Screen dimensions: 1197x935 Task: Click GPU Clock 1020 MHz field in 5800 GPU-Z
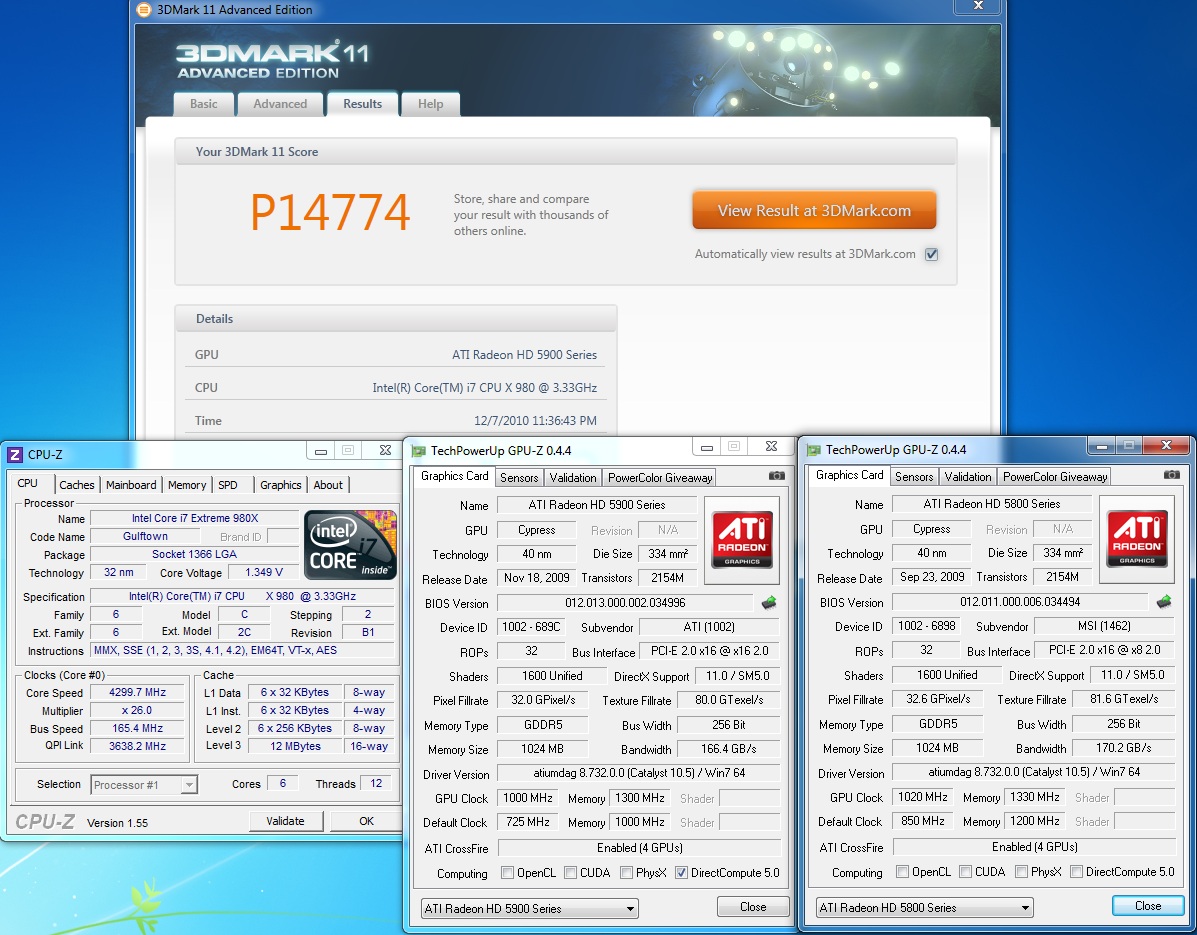pyautogui.click(x=923, y=797)
